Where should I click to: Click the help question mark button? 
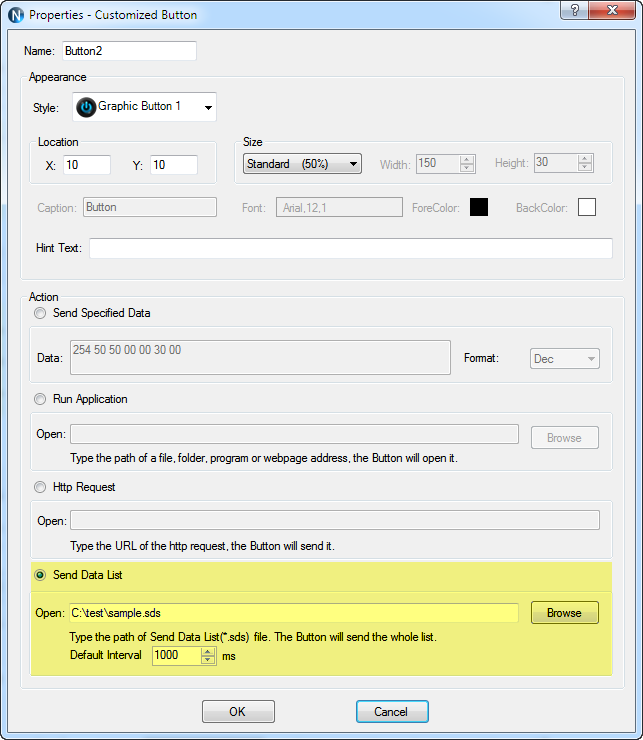click(x=575, y=10)
